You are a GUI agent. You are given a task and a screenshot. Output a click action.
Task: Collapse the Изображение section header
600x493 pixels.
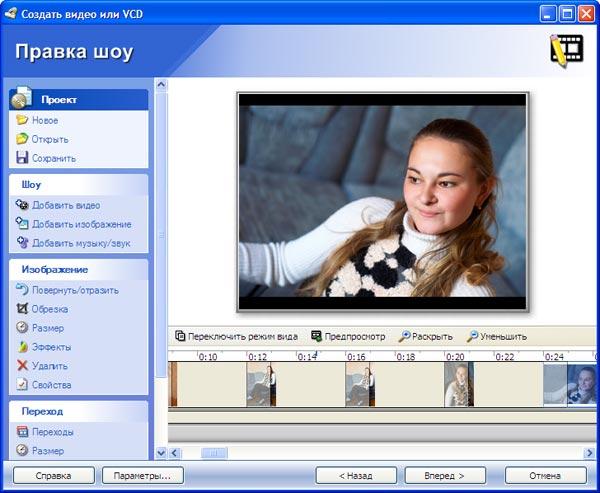78,269
